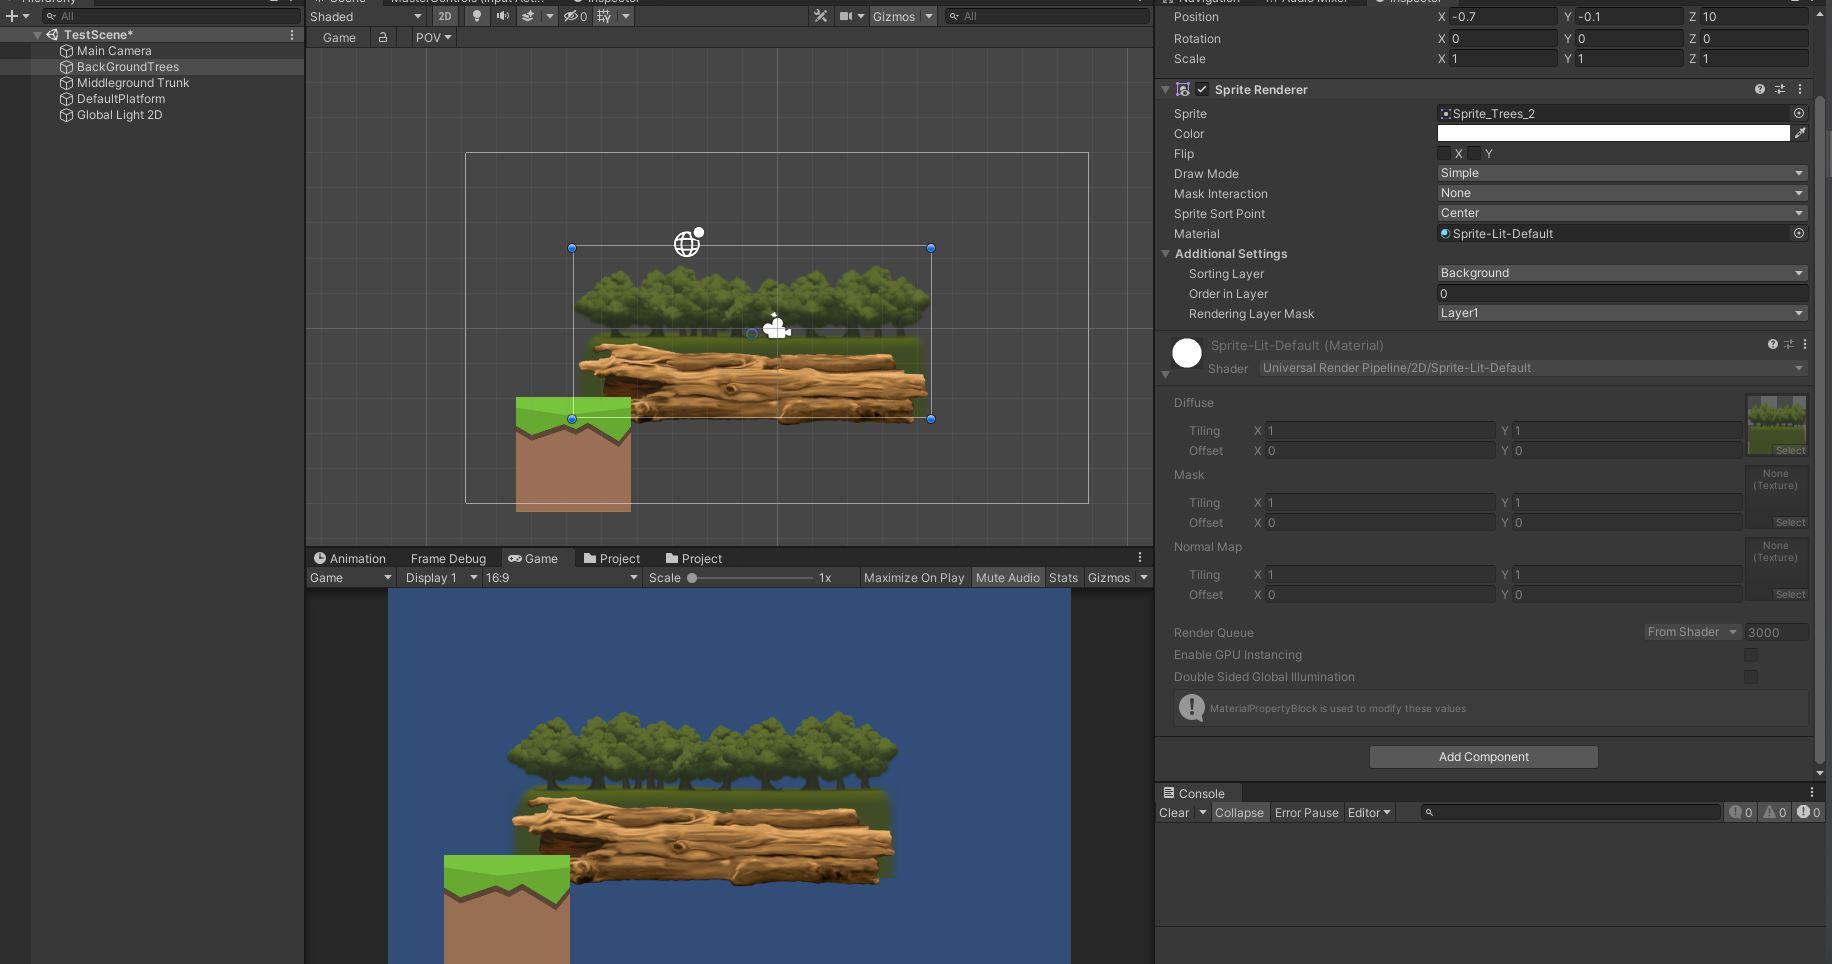Image resolution: width=1832 pixels, height=964 pixels.
Task: Click the Sprite-Lit-Default material preview sphere
Action: (1187, 353)
